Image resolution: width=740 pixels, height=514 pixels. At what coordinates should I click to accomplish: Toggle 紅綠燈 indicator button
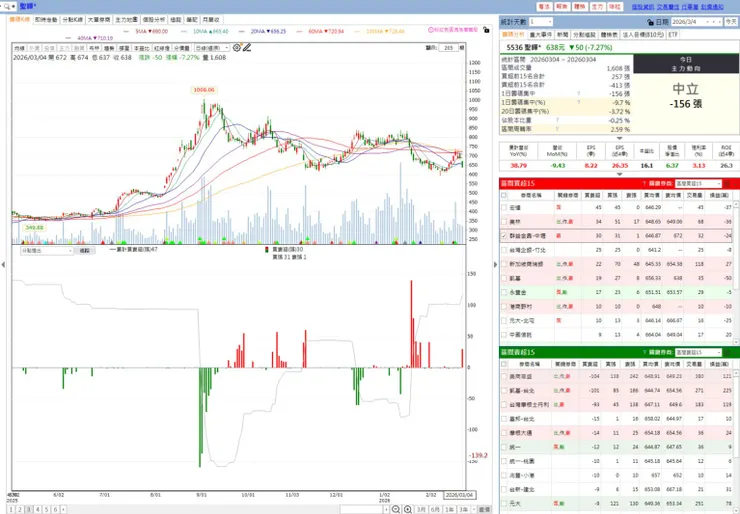pyautogui.click(x=162, y=48)
